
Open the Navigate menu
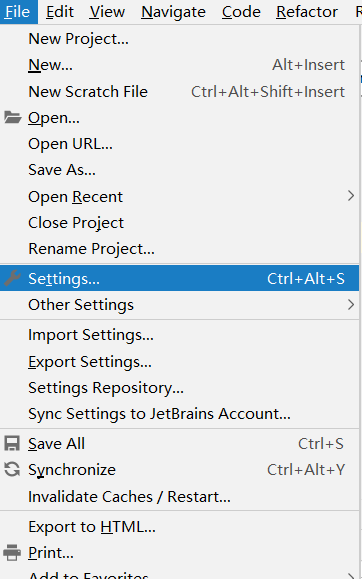click(x=173, y=12)
